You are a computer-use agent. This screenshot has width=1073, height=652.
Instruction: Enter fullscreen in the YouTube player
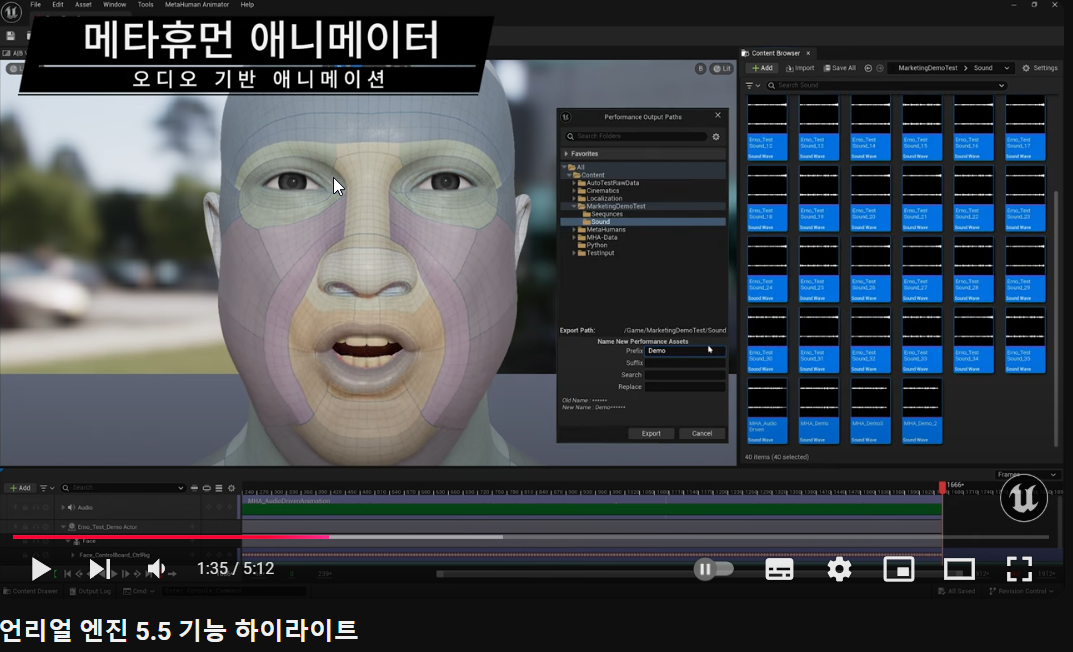coord(1019,569)
